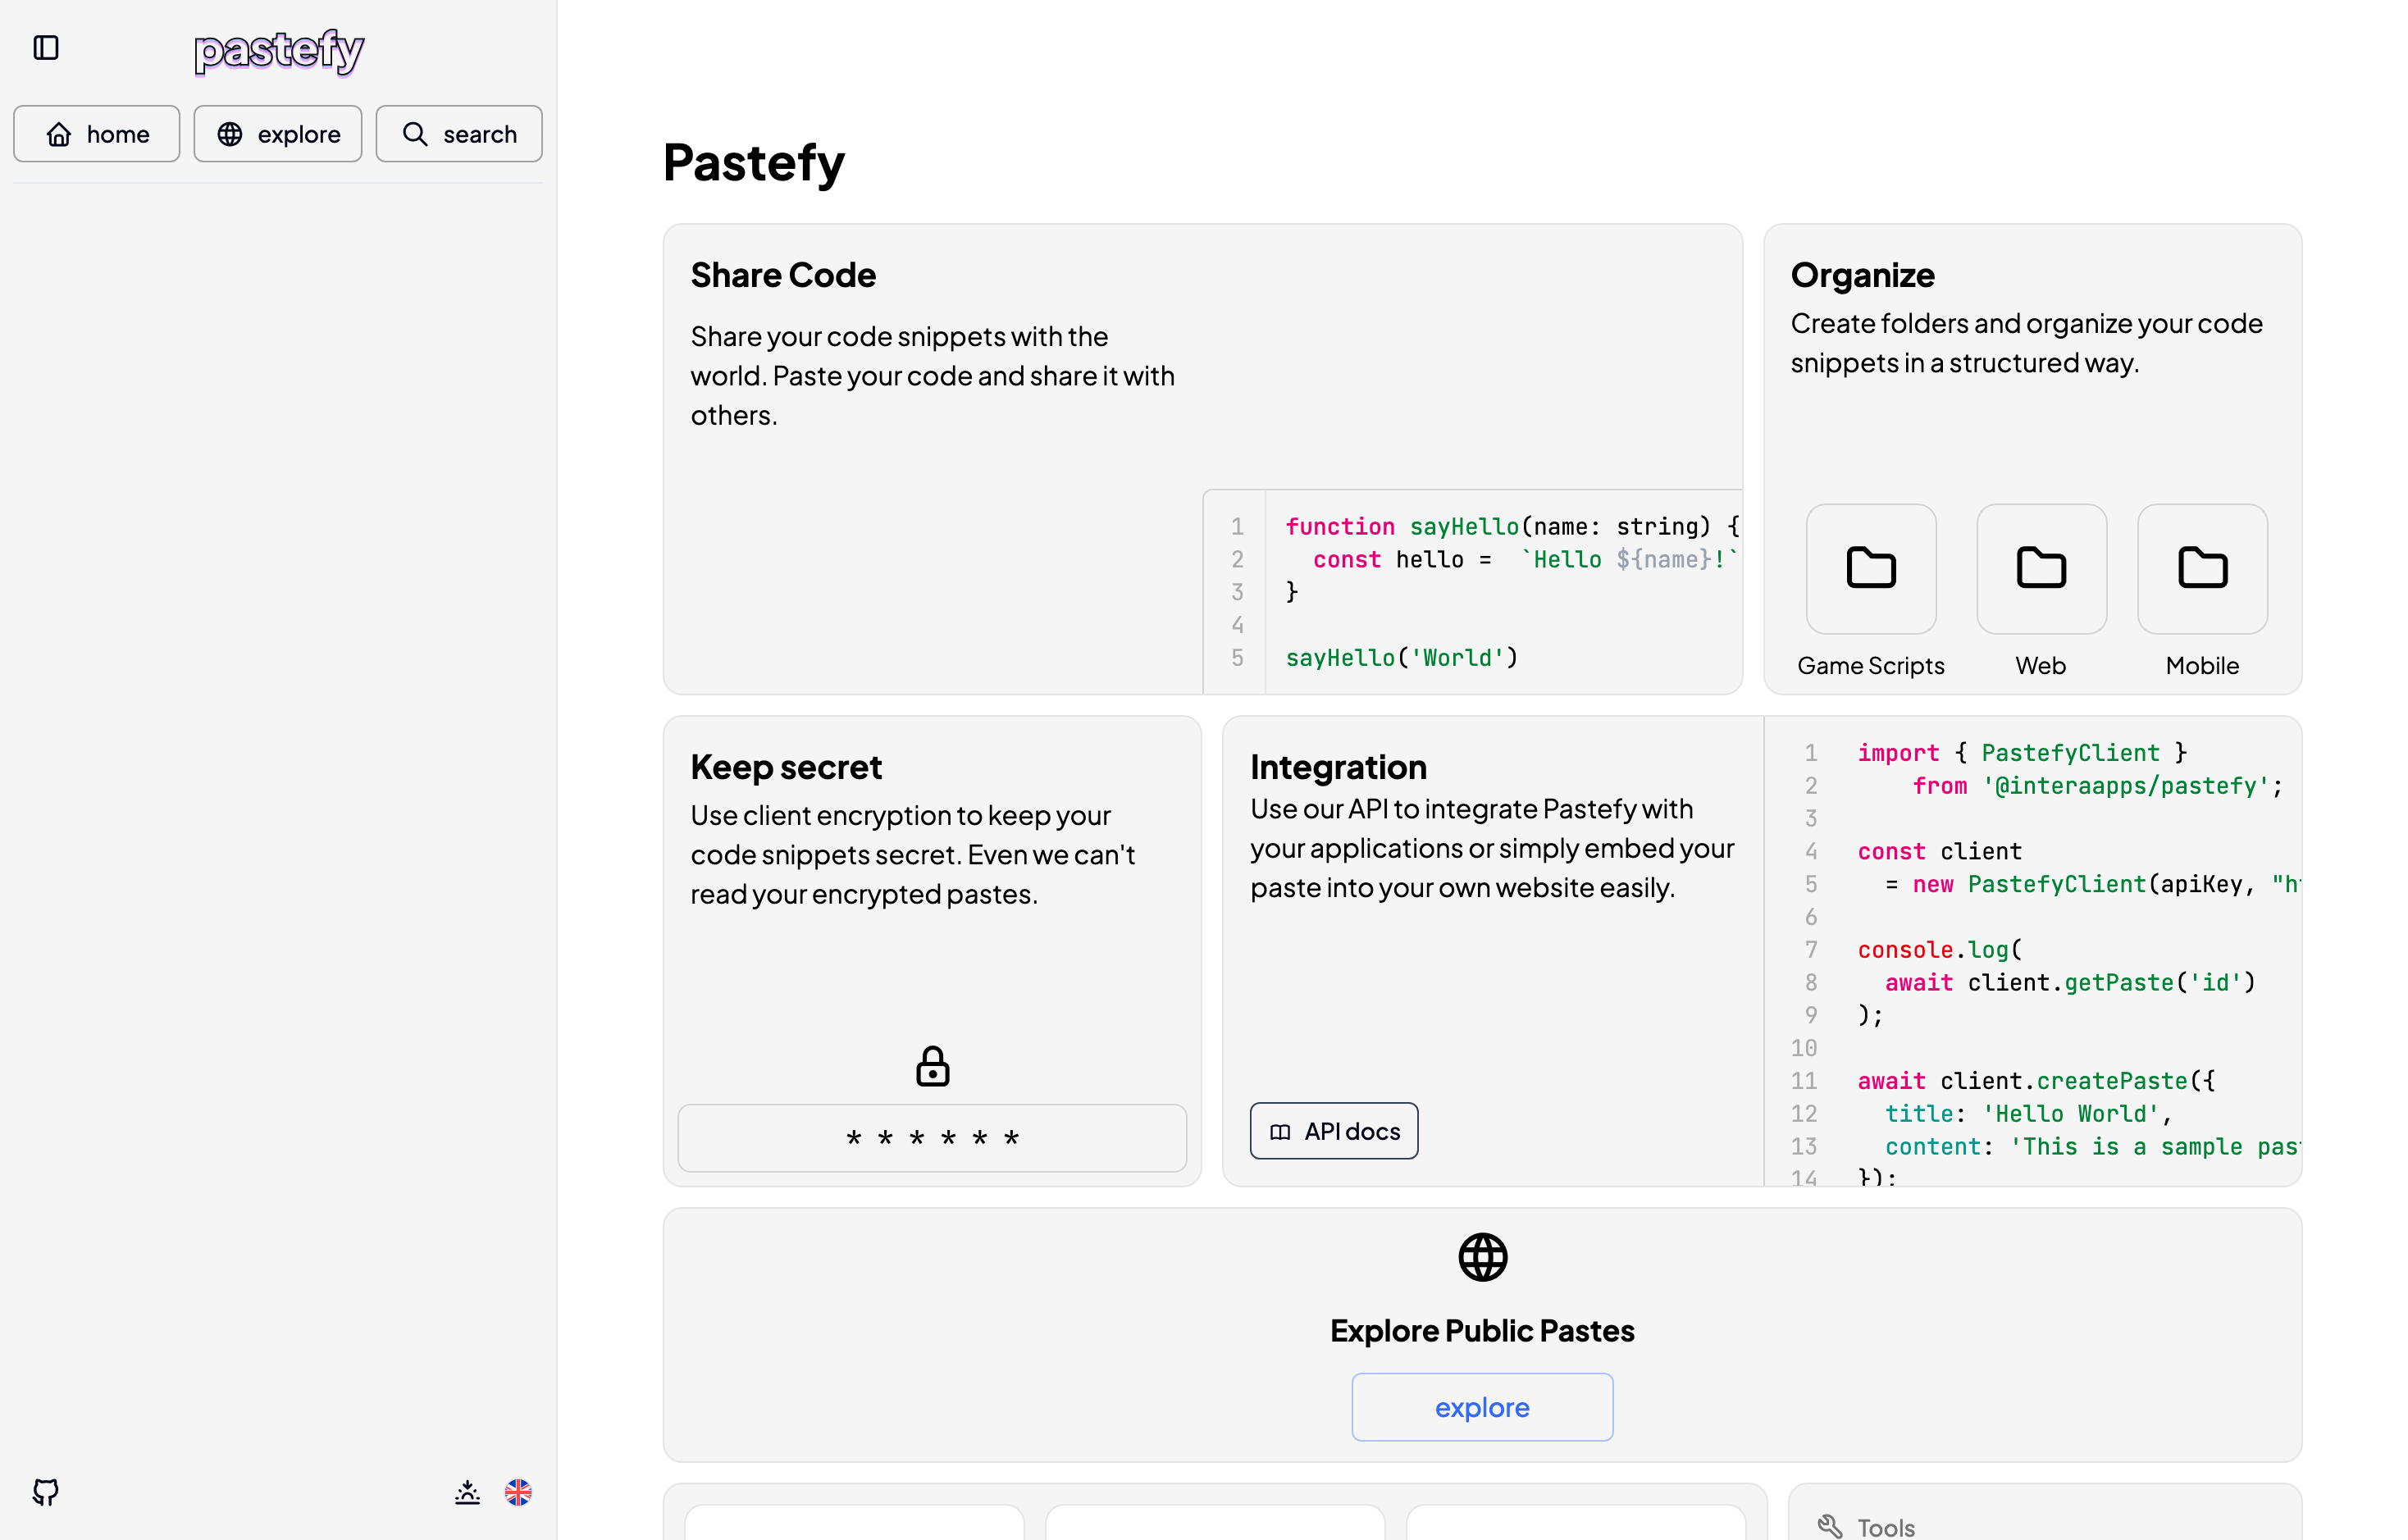2408x1540 pixels.
Task: Click the Integration heading
Action: pyautogui.click(x=1338, y=767)
